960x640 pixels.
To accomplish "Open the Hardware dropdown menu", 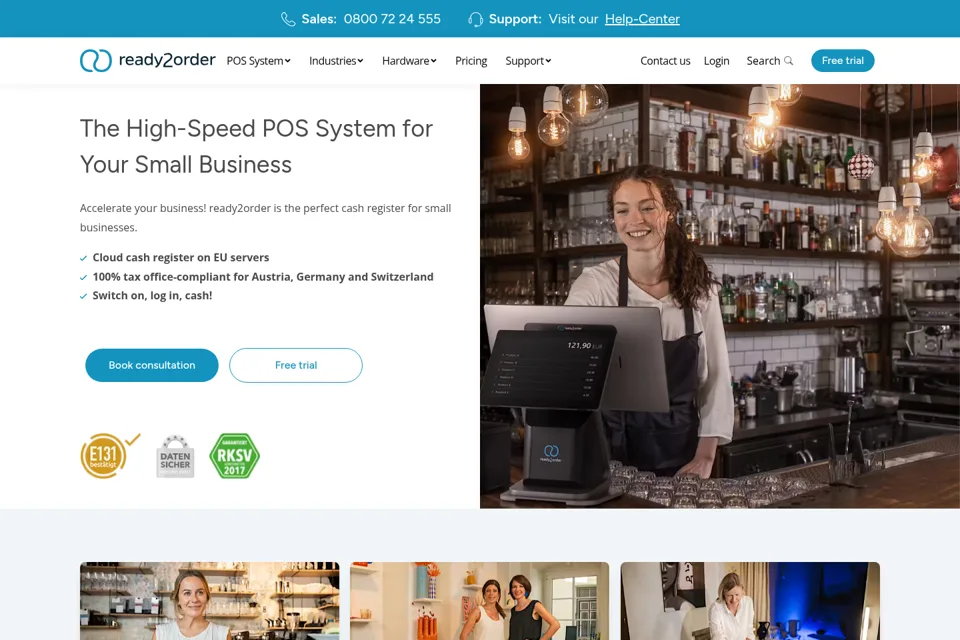I will click(x=409, y=61).
